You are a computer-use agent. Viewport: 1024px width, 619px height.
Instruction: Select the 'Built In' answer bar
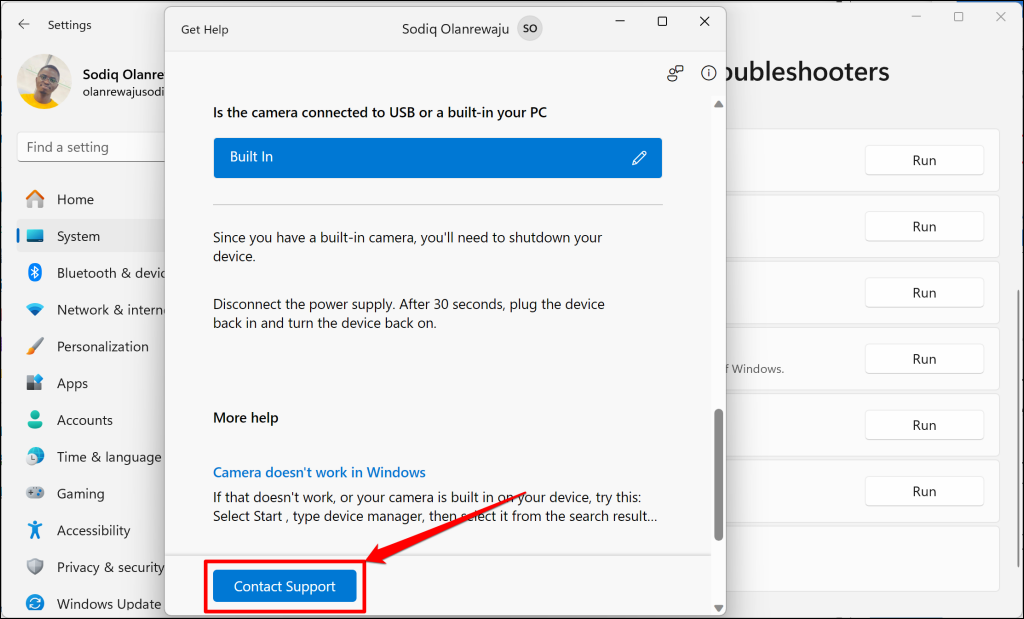tap(438, 157)
